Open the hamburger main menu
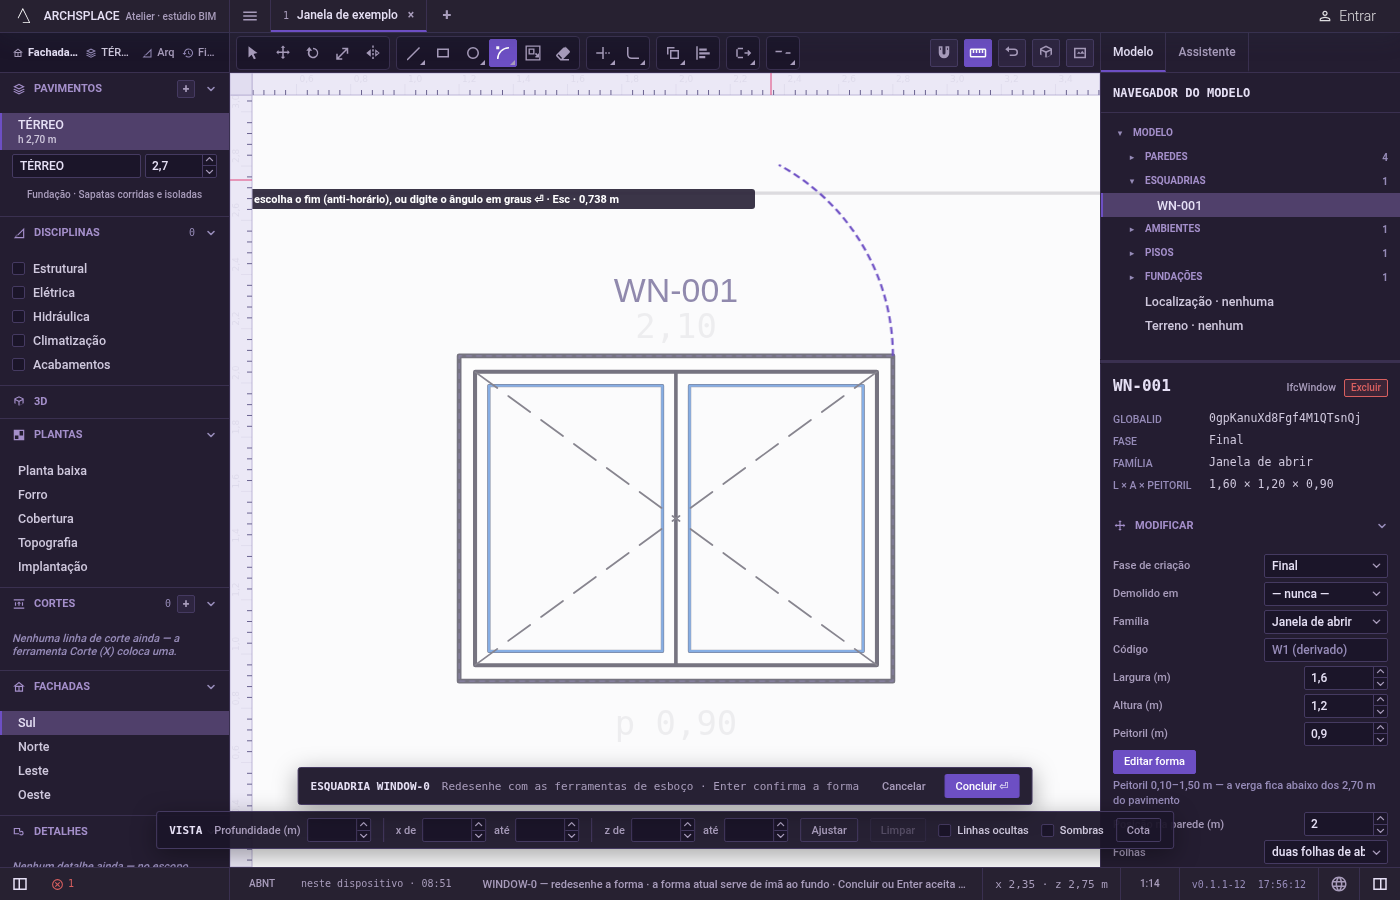 pyautogui.click(x=250, y=15)
